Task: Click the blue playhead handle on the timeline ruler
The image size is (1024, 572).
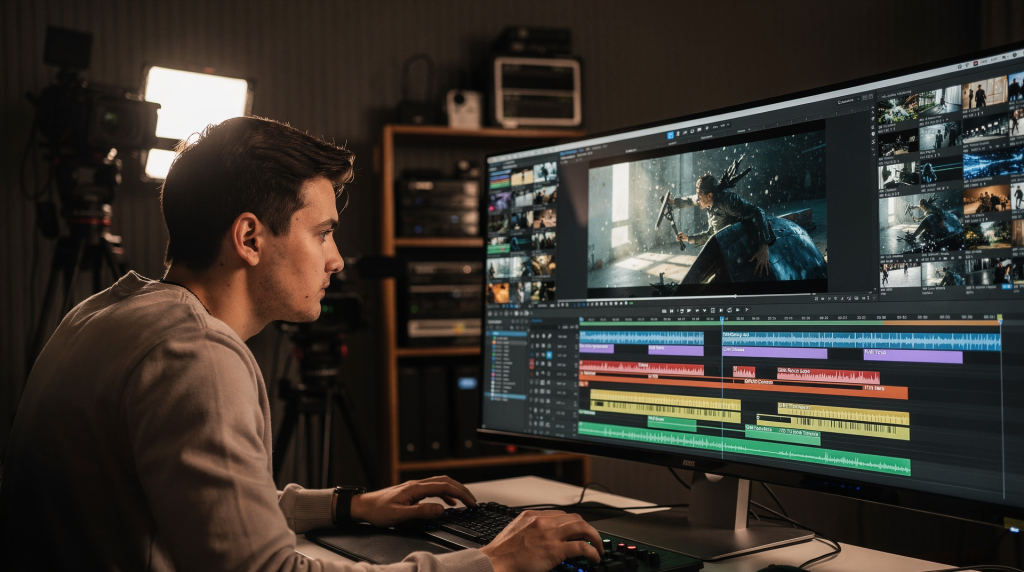Action: point(722,319)
